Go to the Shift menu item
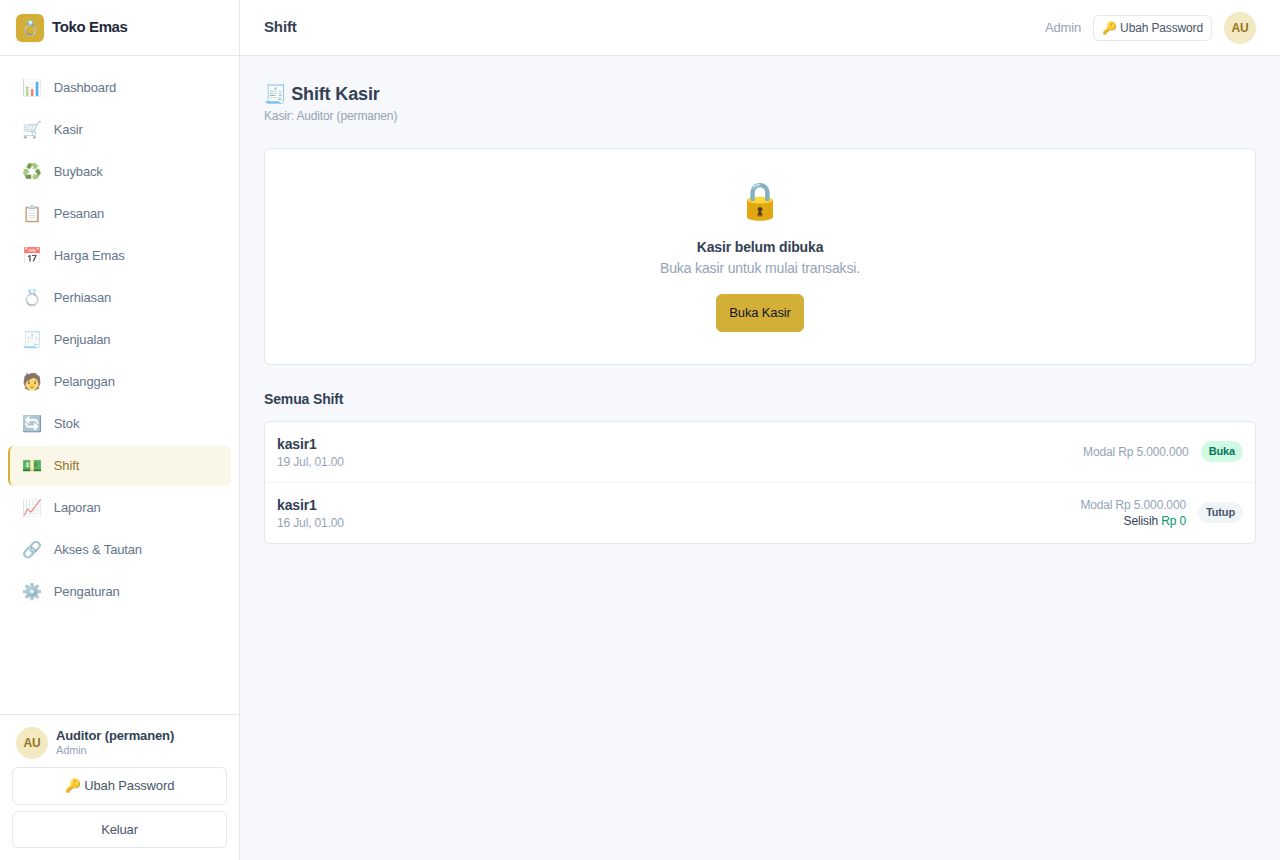Image resolution: width=1280 pixels, height=860 pixels. [x=119, y=466]
